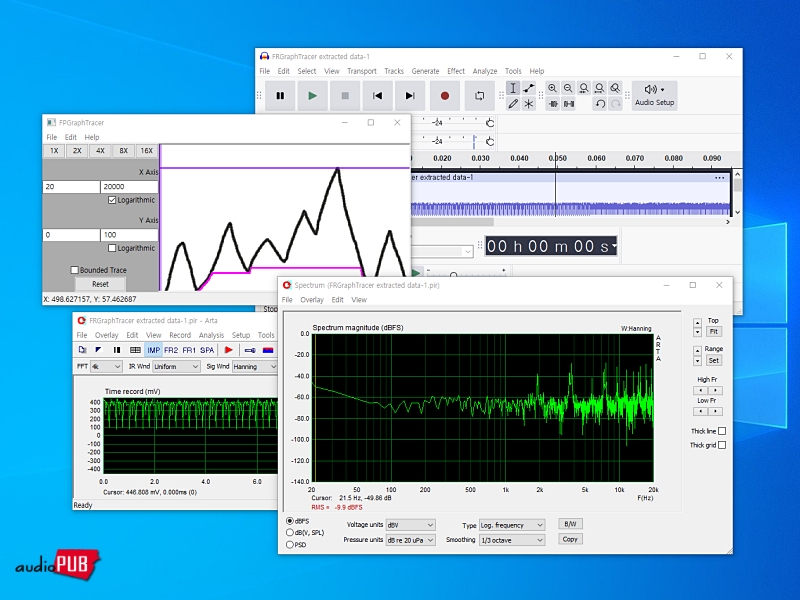Open the Pressure units dropdown
Image resolution: width=800 pixels, height=600 pixels.
click(411, 540)
